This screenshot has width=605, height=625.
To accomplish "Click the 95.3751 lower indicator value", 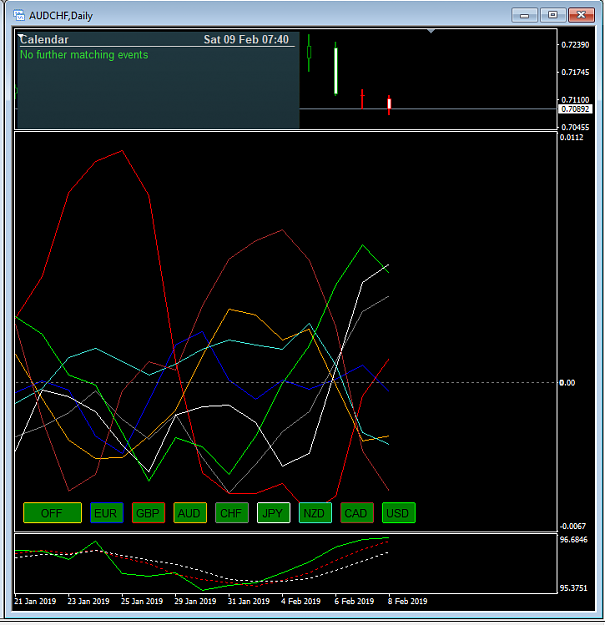I will pos(574,588).
